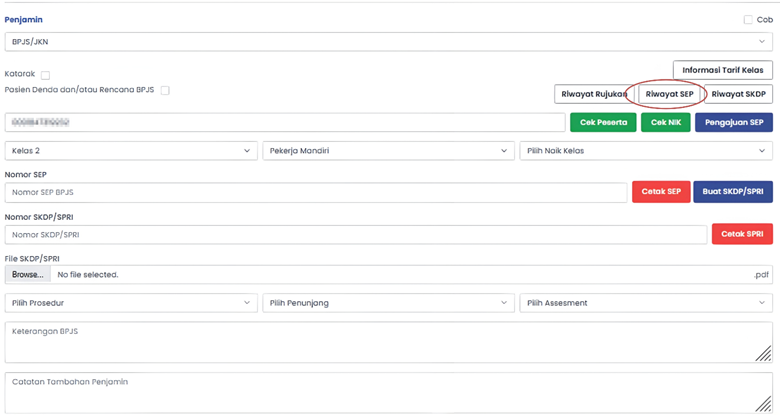Image resolution: width=780 pixels, height=417 pixels.
Task: Click Informasi Tarif Kelas button
Action: (x=722, y=70)
